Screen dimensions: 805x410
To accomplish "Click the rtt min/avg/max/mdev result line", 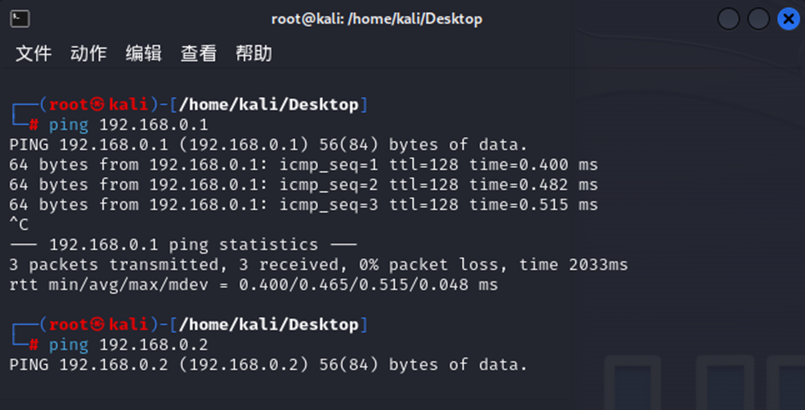I will [x=253, y=285].
